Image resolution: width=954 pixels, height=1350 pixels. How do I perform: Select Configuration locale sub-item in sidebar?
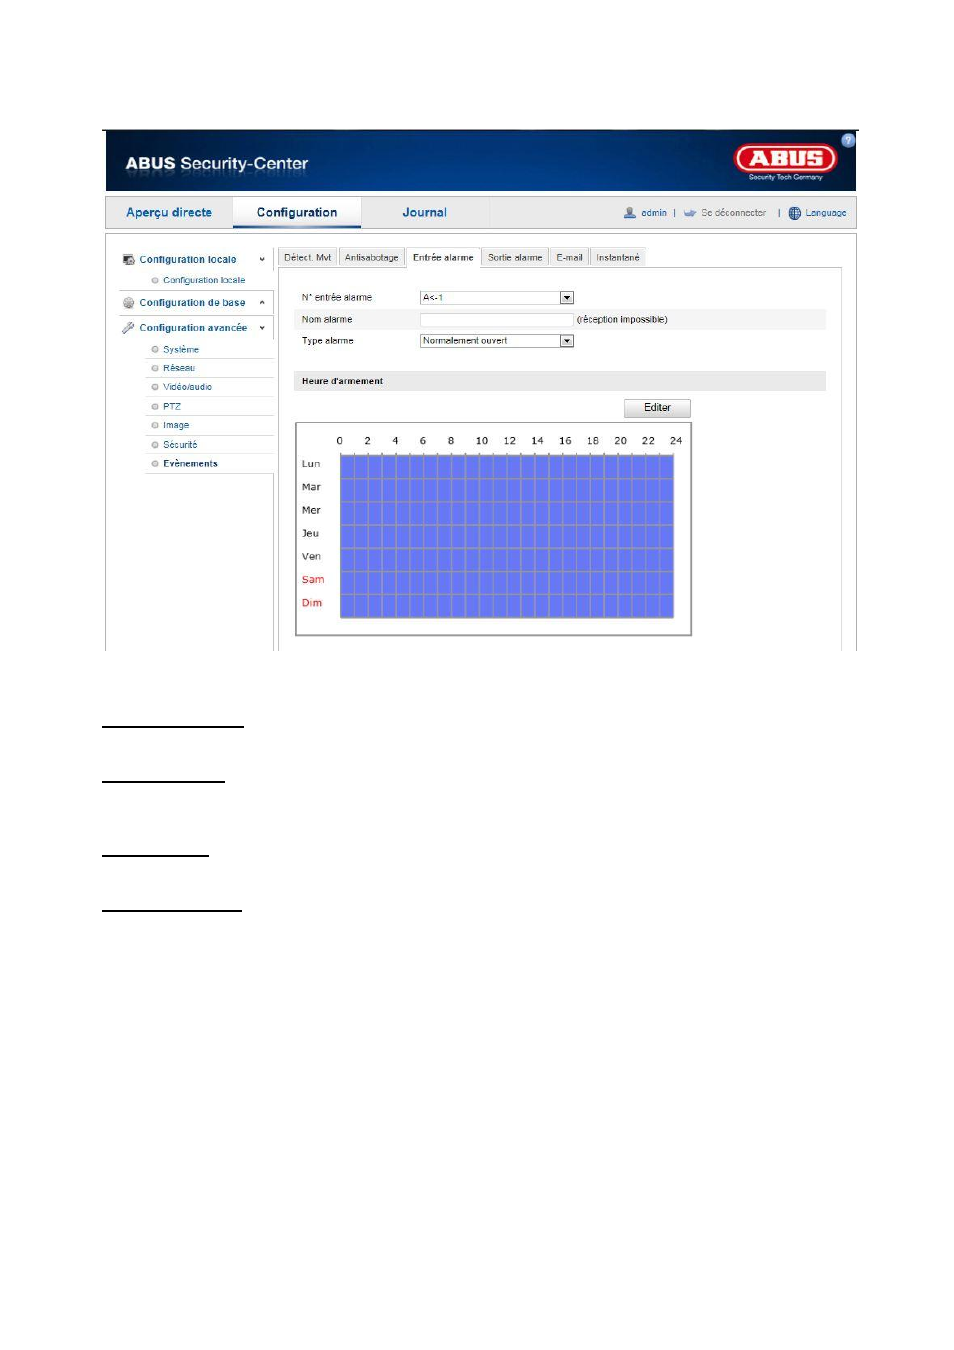[x=204, y=280]
